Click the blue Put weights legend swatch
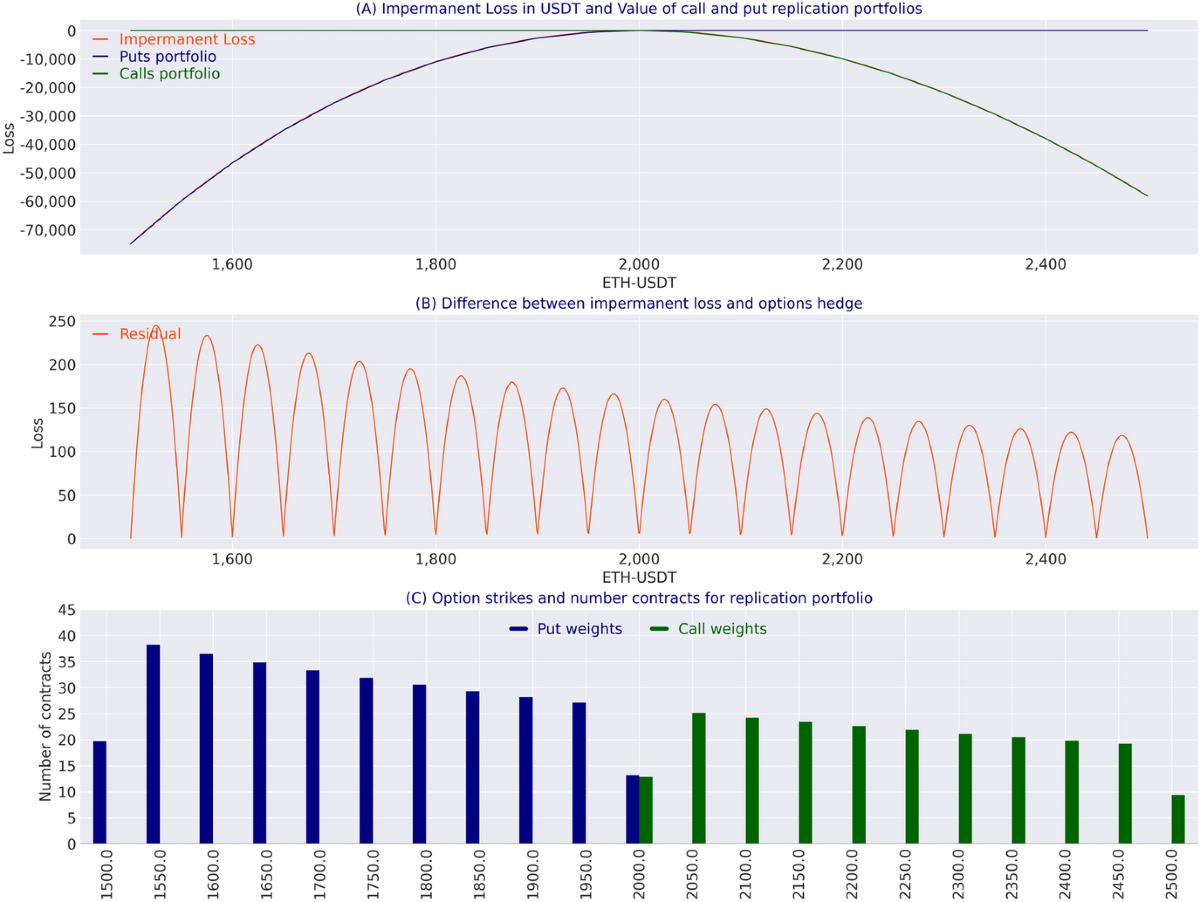The image size is (1200, 902). (517, 629)
